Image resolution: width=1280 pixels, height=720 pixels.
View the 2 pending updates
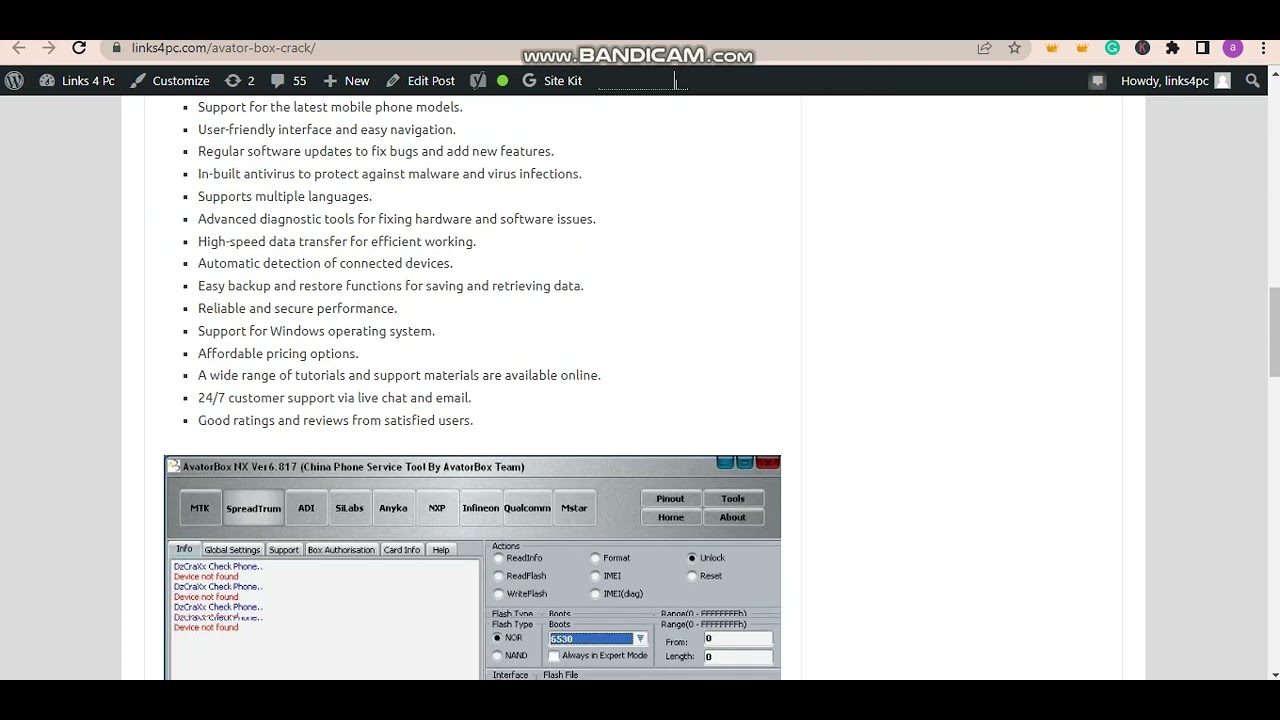coord(240,81)
